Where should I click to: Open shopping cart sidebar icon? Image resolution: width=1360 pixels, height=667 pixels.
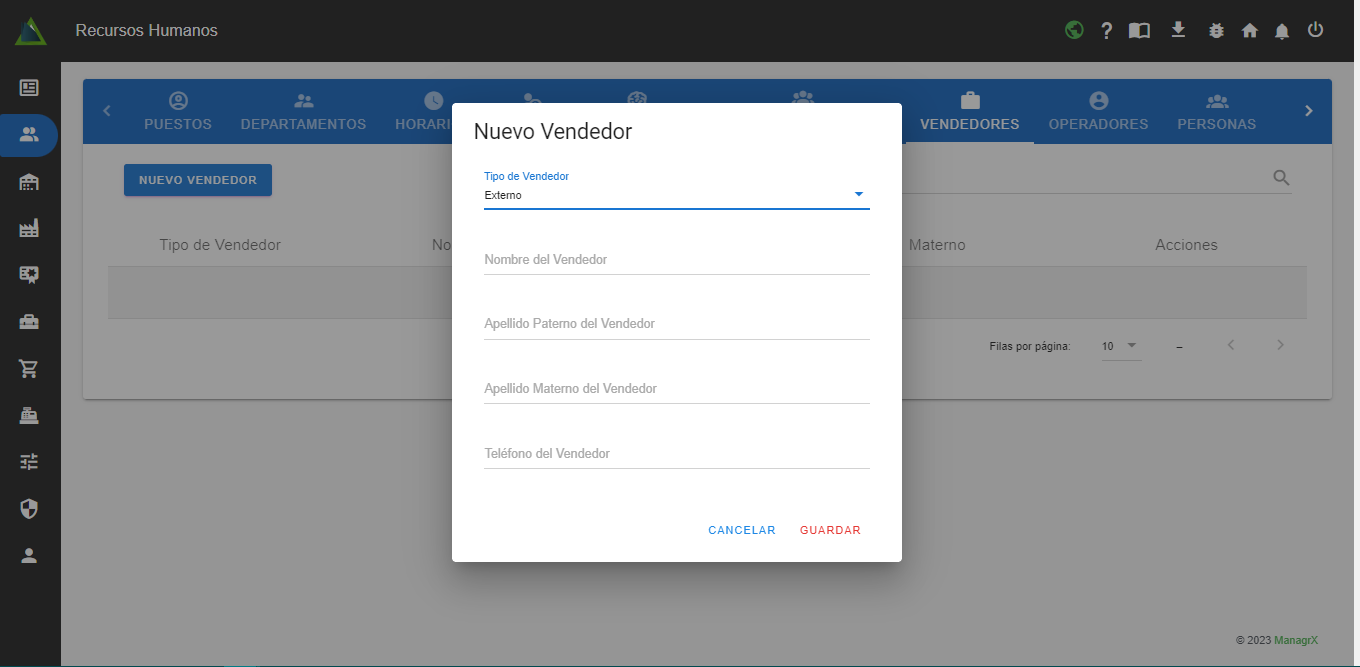coord(29,369)
